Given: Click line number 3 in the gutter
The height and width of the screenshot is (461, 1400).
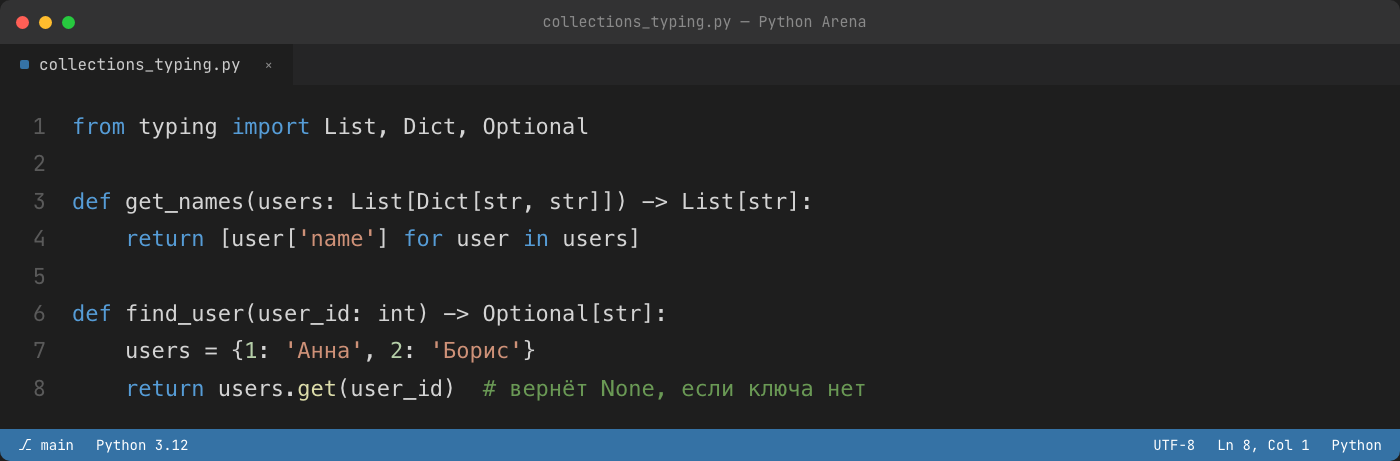Looking at the screenshot, I should coord(39,202).
